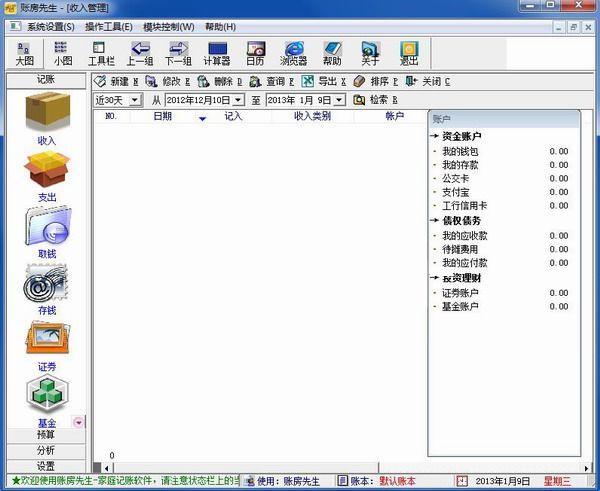This screenshot has height=491, width=600.
Task: Open 帮助 help from the toolbar
Action: coord(332,54)
